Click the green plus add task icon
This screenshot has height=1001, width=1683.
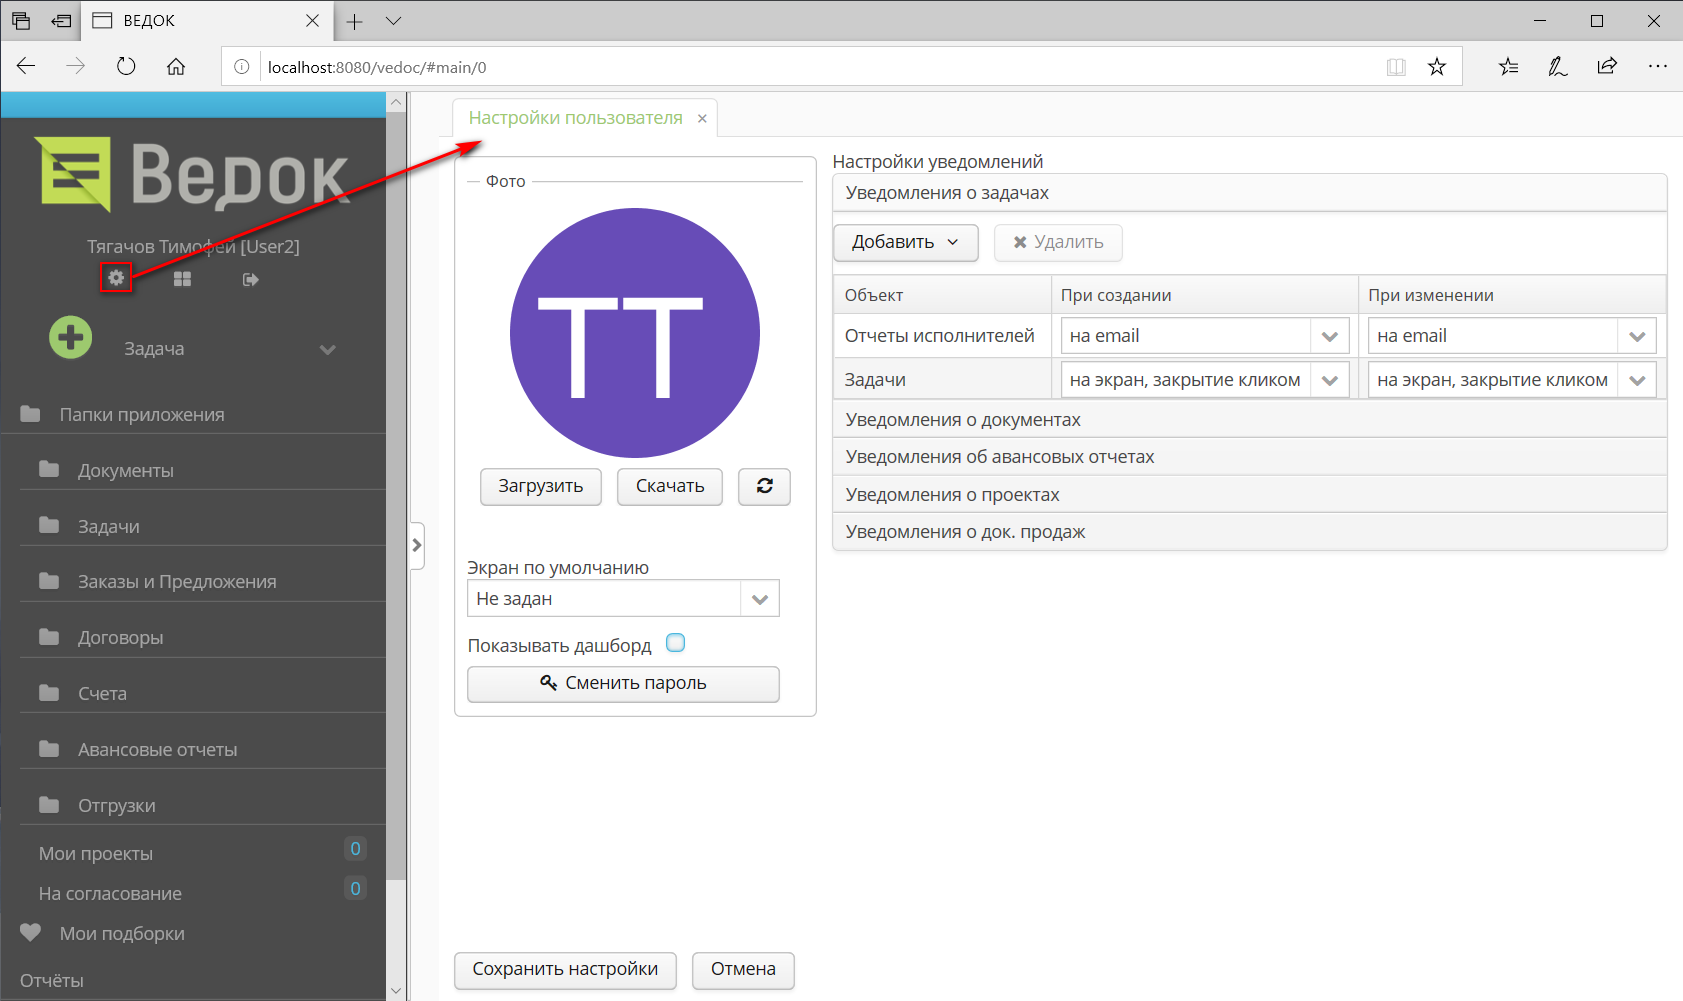(71, 338)
